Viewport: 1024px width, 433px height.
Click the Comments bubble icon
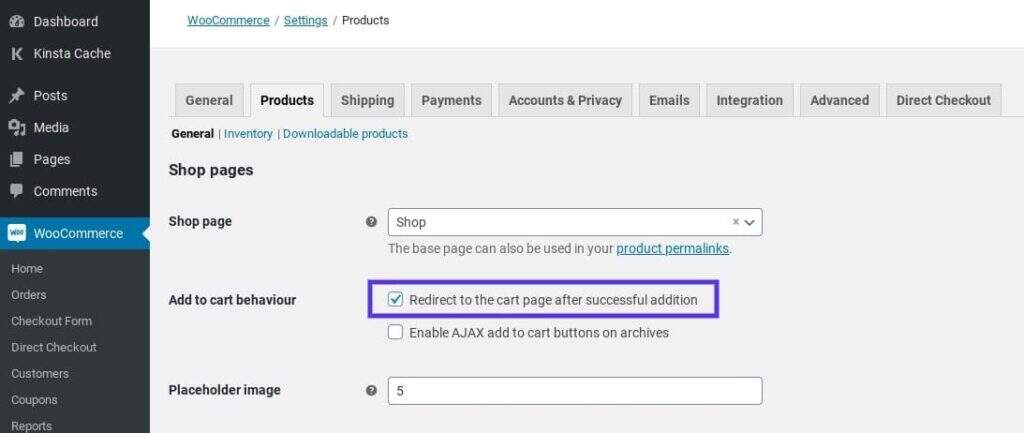tap(17, 191)
